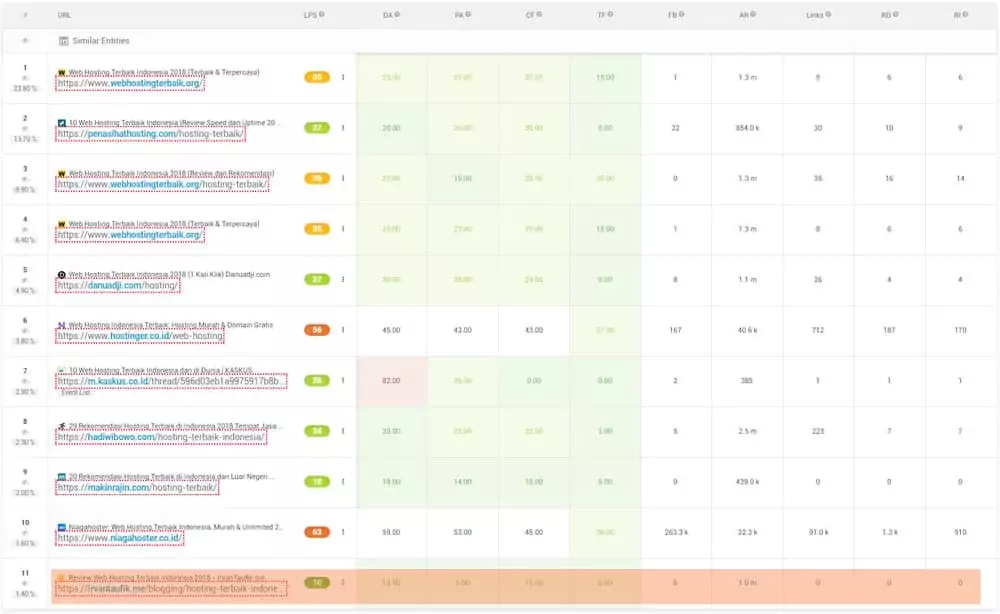Image resolution: width=1000 pixels, height=614 pixels.
Task: Click the info icon next to TF header
Action: tap(610, 14)
